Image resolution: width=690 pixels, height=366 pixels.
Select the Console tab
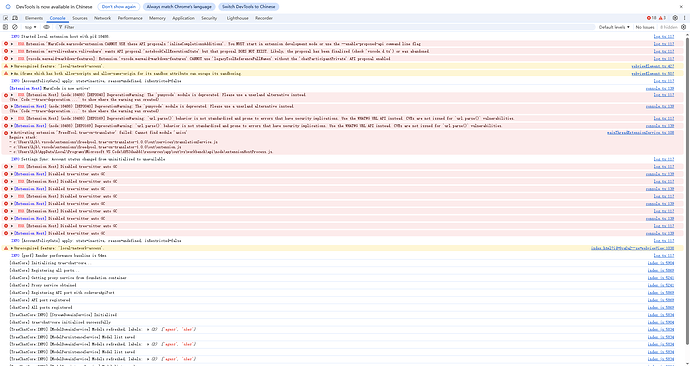[58, 18]
